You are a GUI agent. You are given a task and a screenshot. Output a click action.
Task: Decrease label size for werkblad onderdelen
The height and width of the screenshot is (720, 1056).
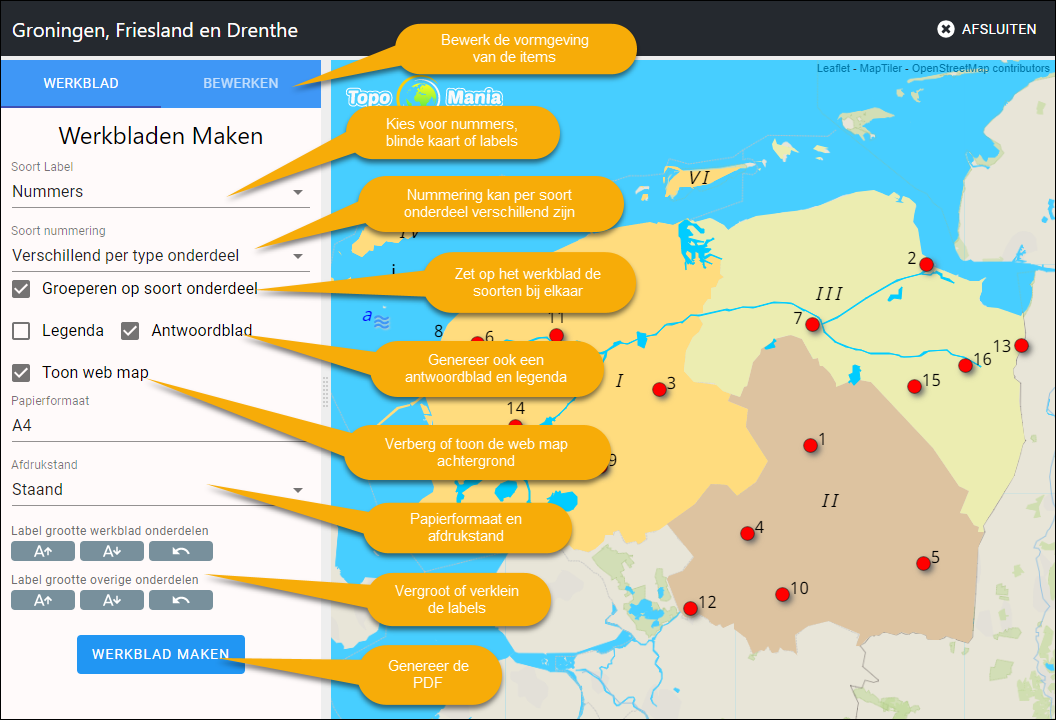click(x=111, y=551)
